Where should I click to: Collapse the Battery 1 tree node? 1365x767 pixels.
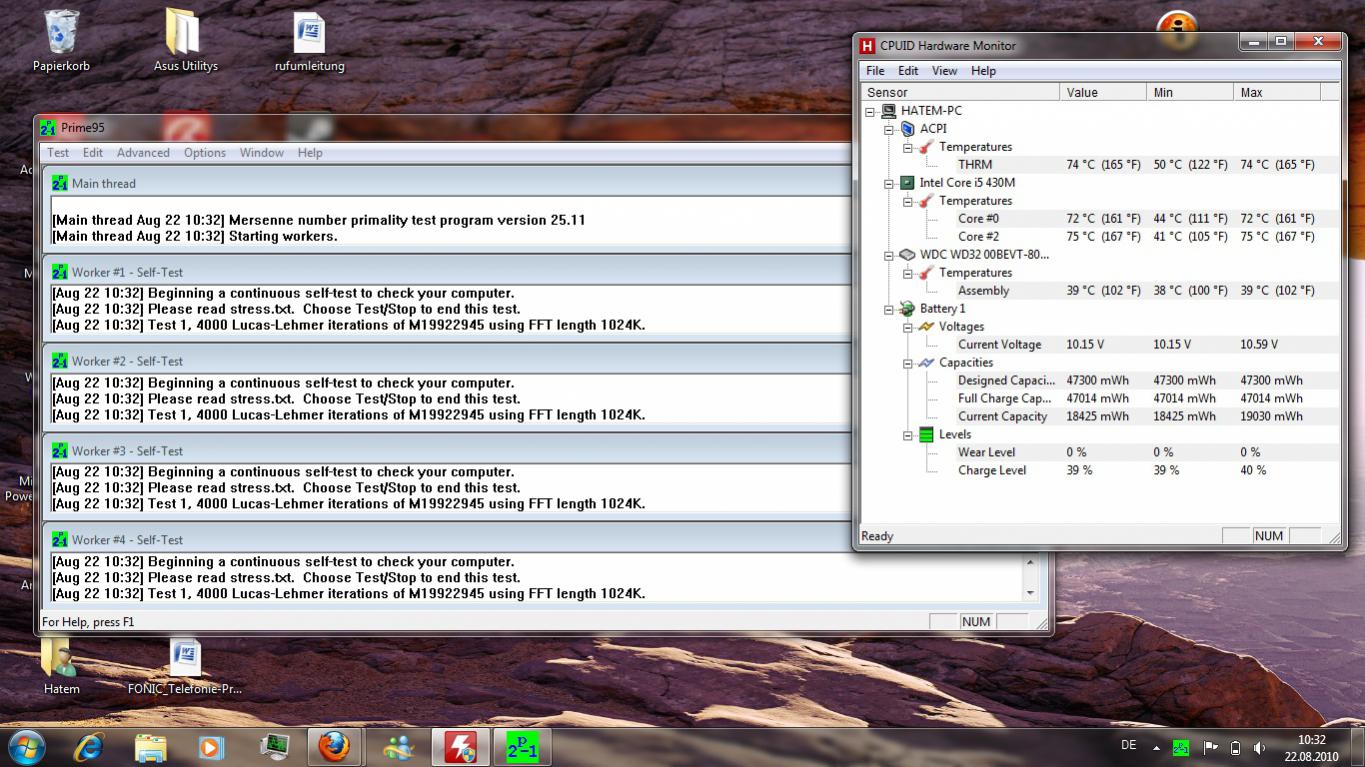coord(888,309)
